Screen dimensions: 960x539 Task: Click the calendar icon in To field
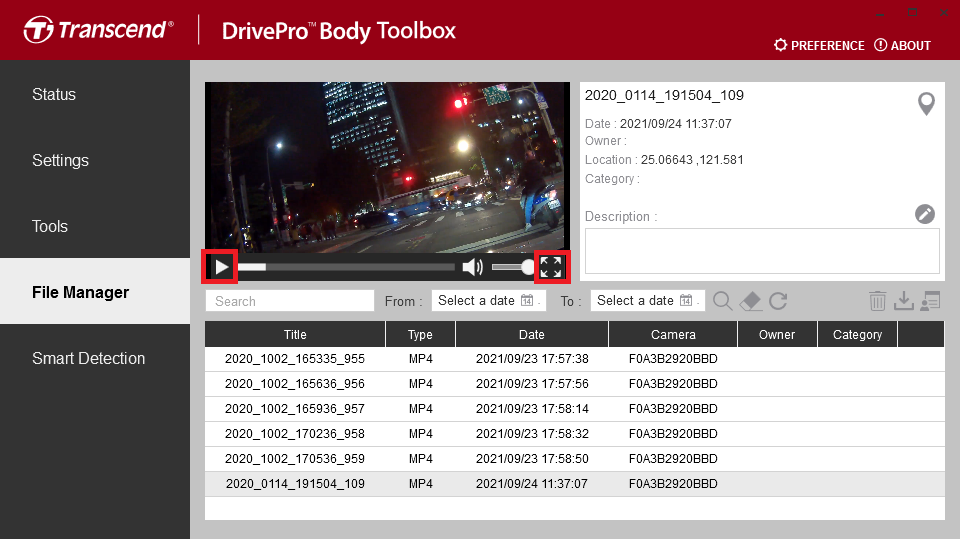pyautogui.click(x=686, y=300)
